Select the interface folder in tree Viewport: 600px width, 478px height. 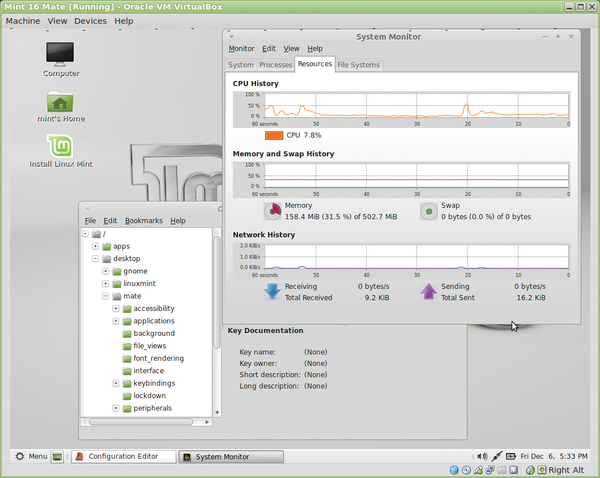point(143,371)
